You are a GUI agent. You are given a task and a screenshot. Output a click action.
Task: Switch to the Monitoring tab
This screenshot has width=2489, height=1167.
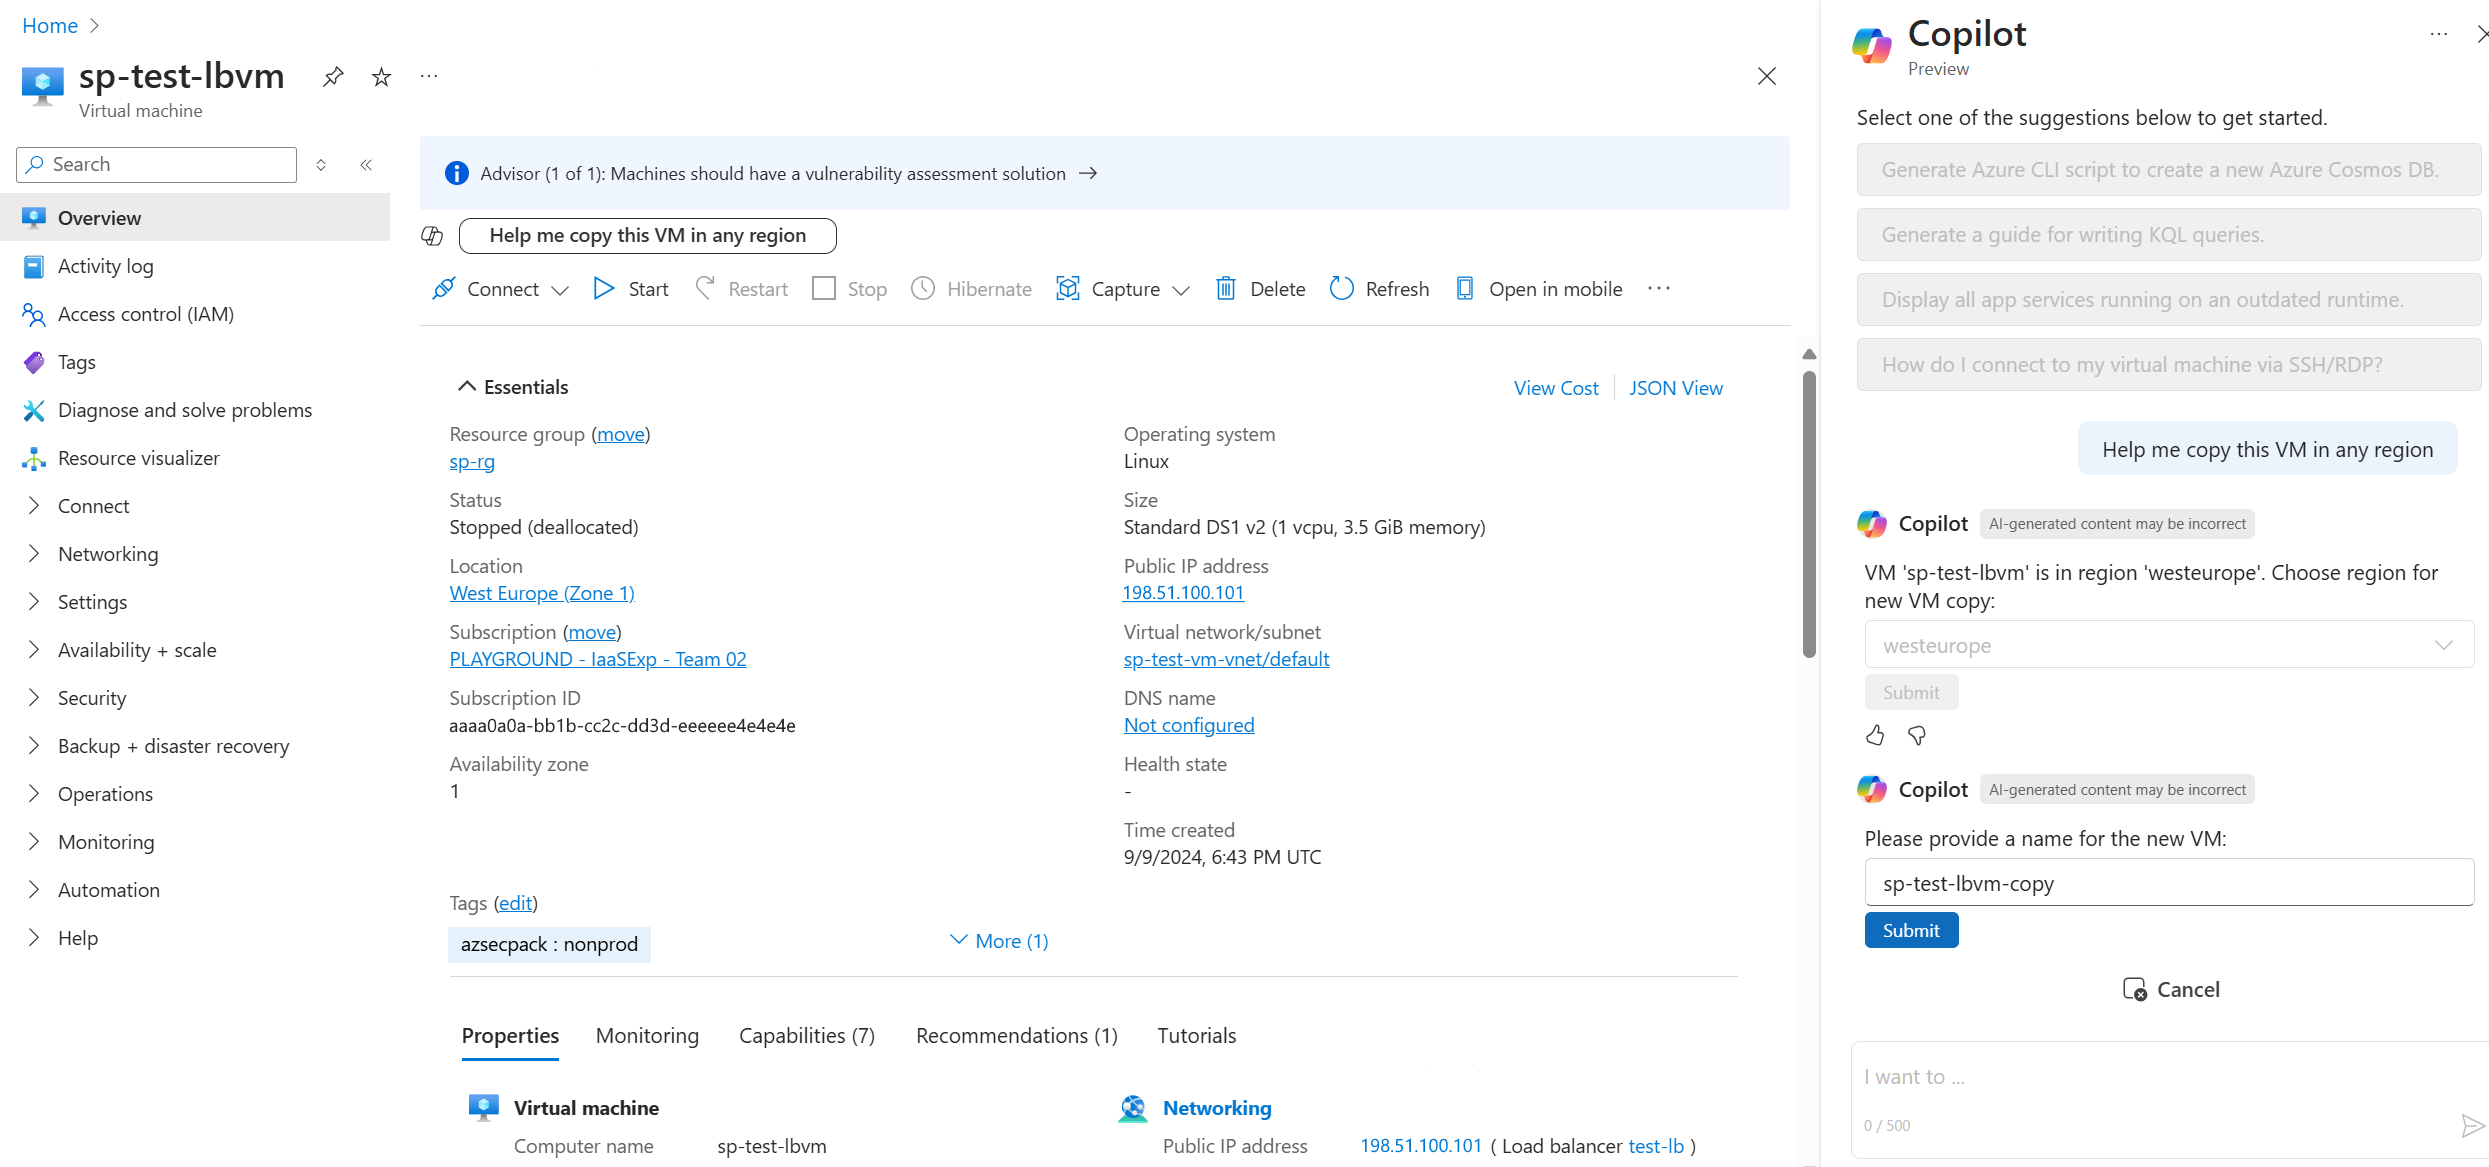(x=647, y=1036)
